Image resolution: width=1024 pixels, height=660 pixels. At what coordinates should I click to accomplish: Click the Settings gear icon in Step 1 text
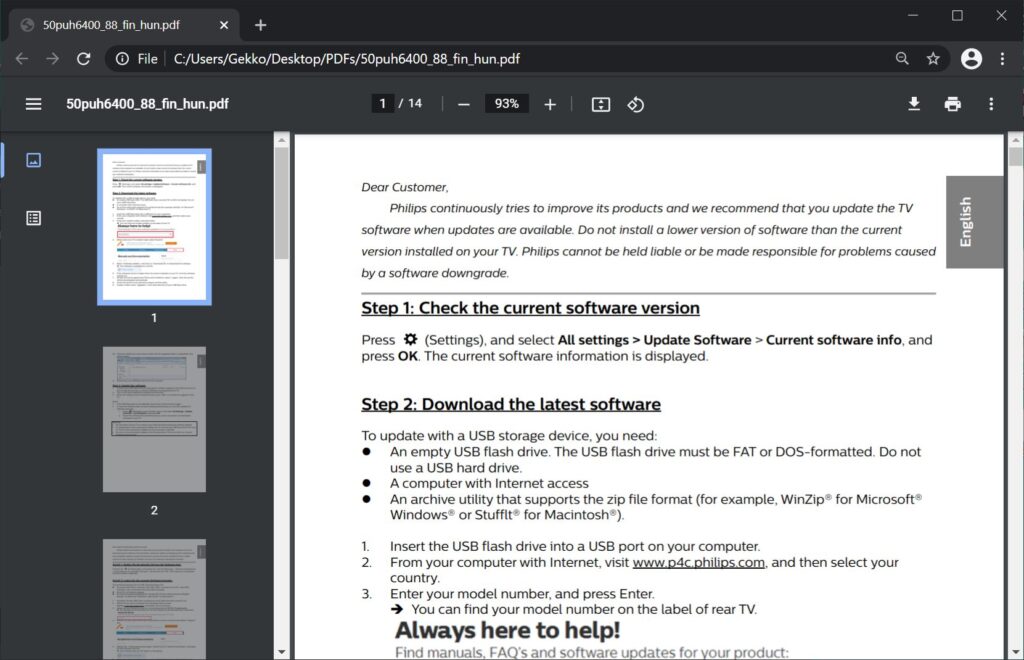tap(410, 339)
